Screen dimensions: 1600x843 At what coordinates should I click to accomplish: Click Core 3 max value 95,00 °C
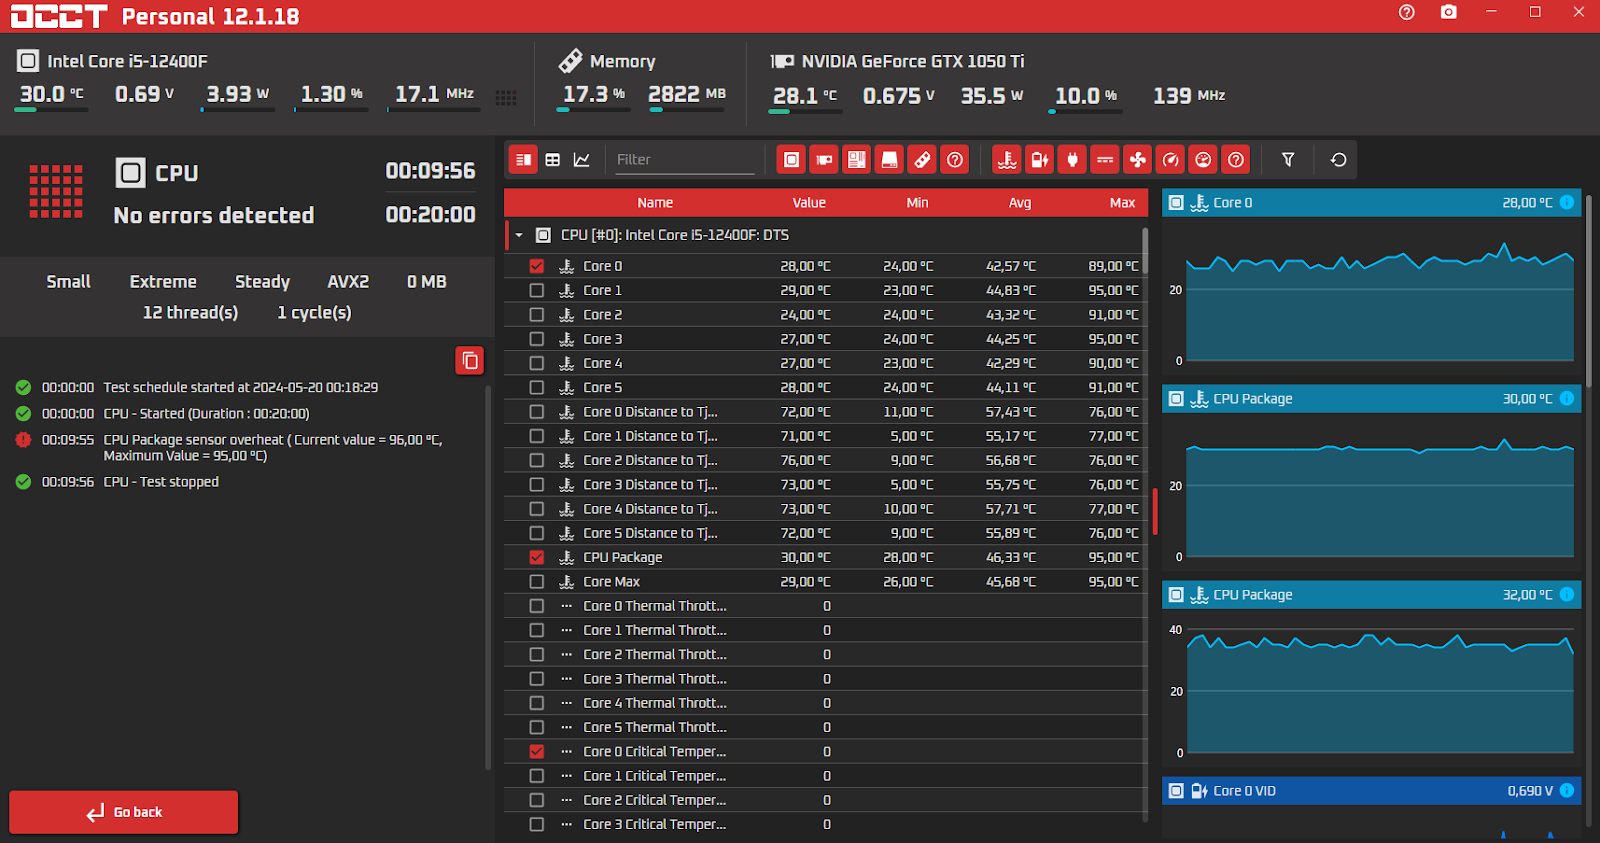(x=1113, y=339)
